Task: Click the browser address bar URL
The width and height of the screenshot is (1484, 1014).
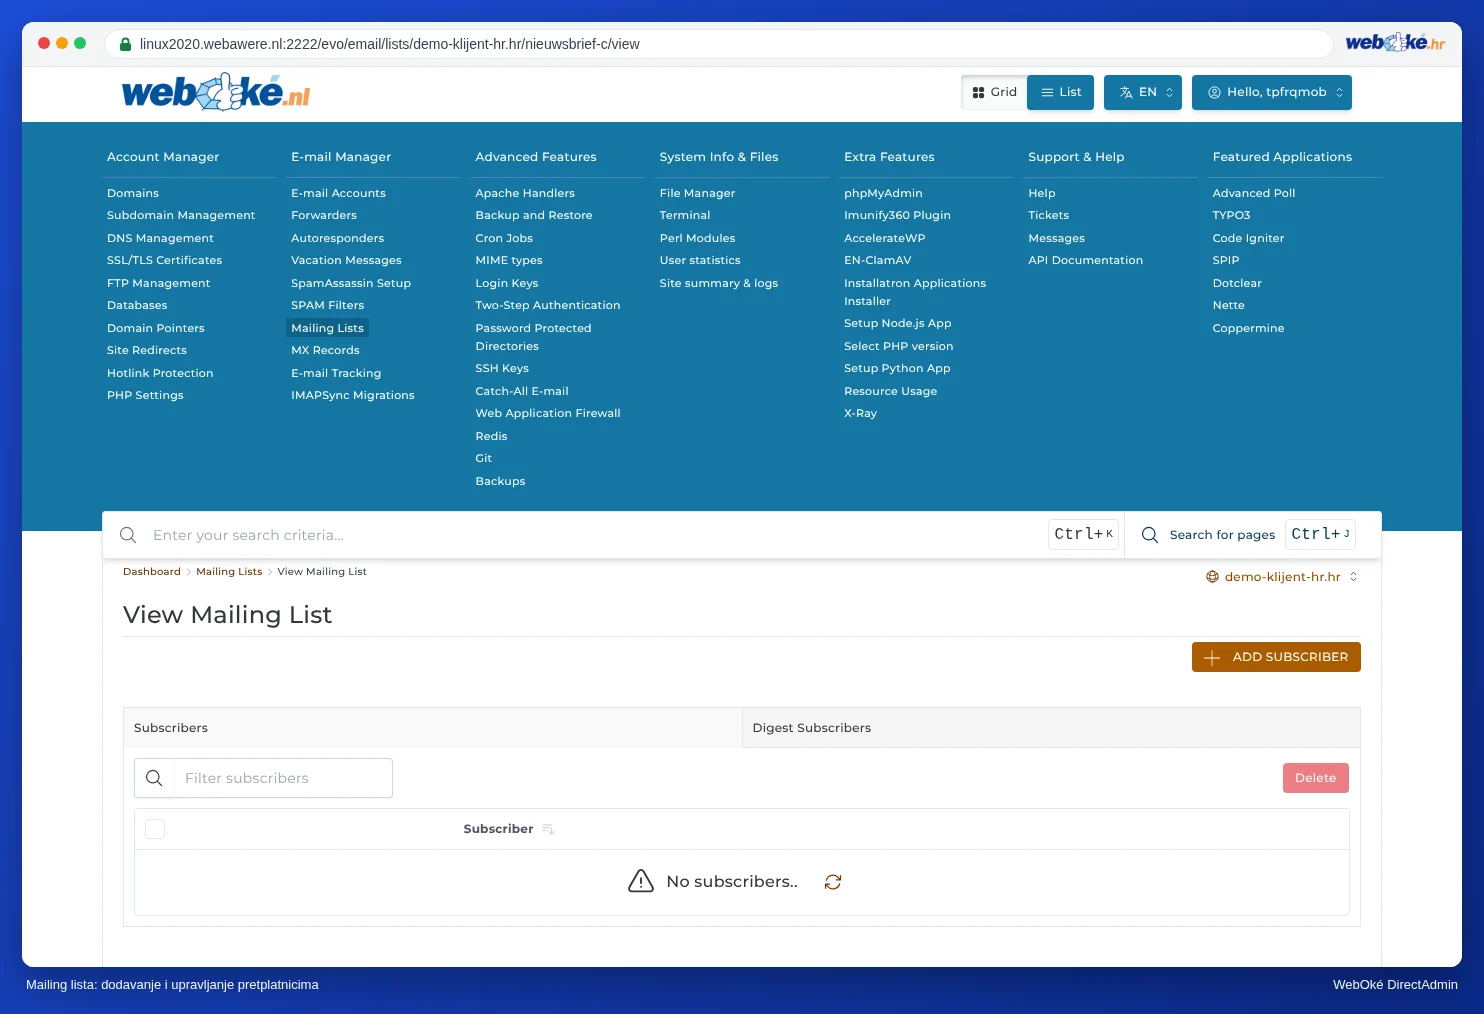Action: tap(390, 44)
